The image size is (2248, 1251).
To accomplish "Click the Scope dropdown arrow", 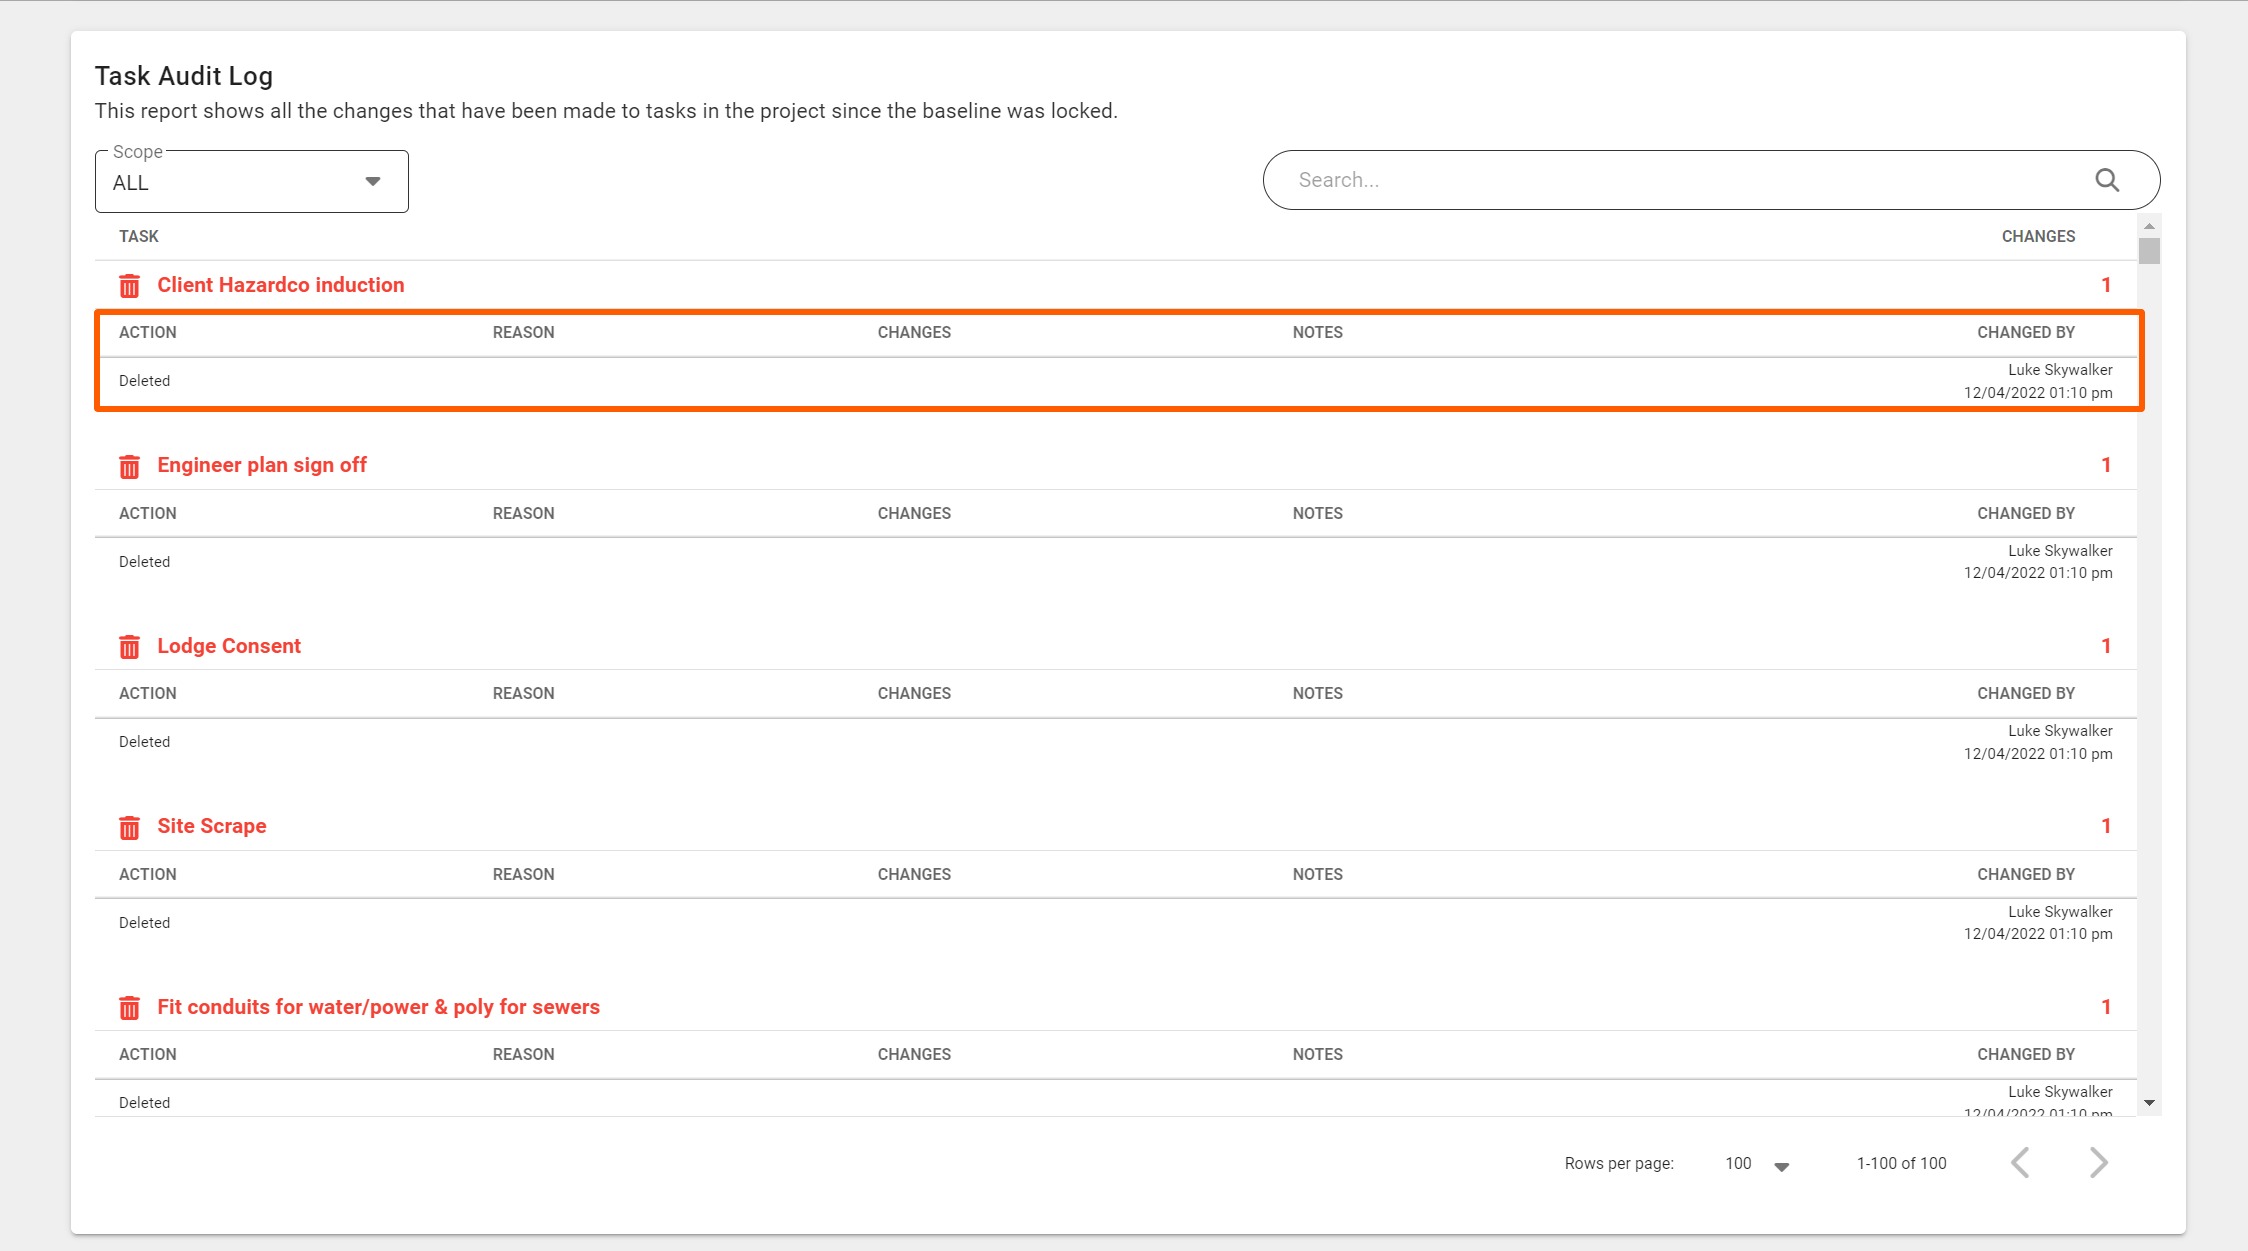I will point(372,182).
